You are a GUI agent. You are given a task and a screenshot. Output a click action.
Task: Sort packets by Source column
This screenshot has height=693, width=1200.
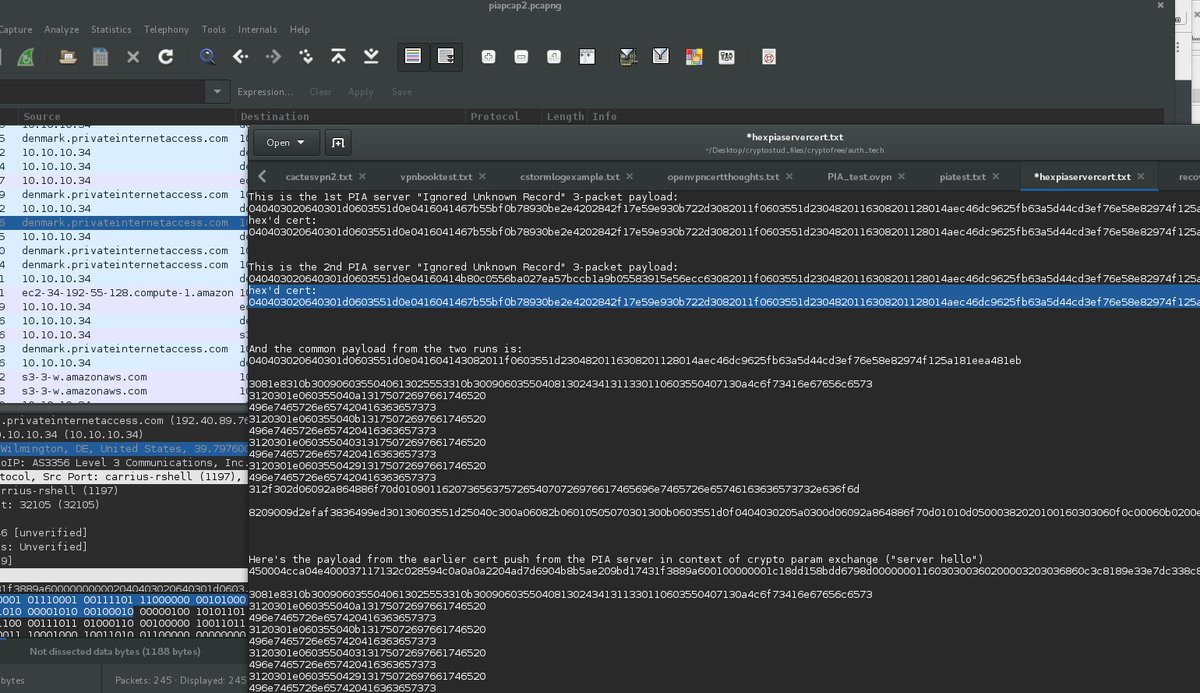click(x=126, y=117)
